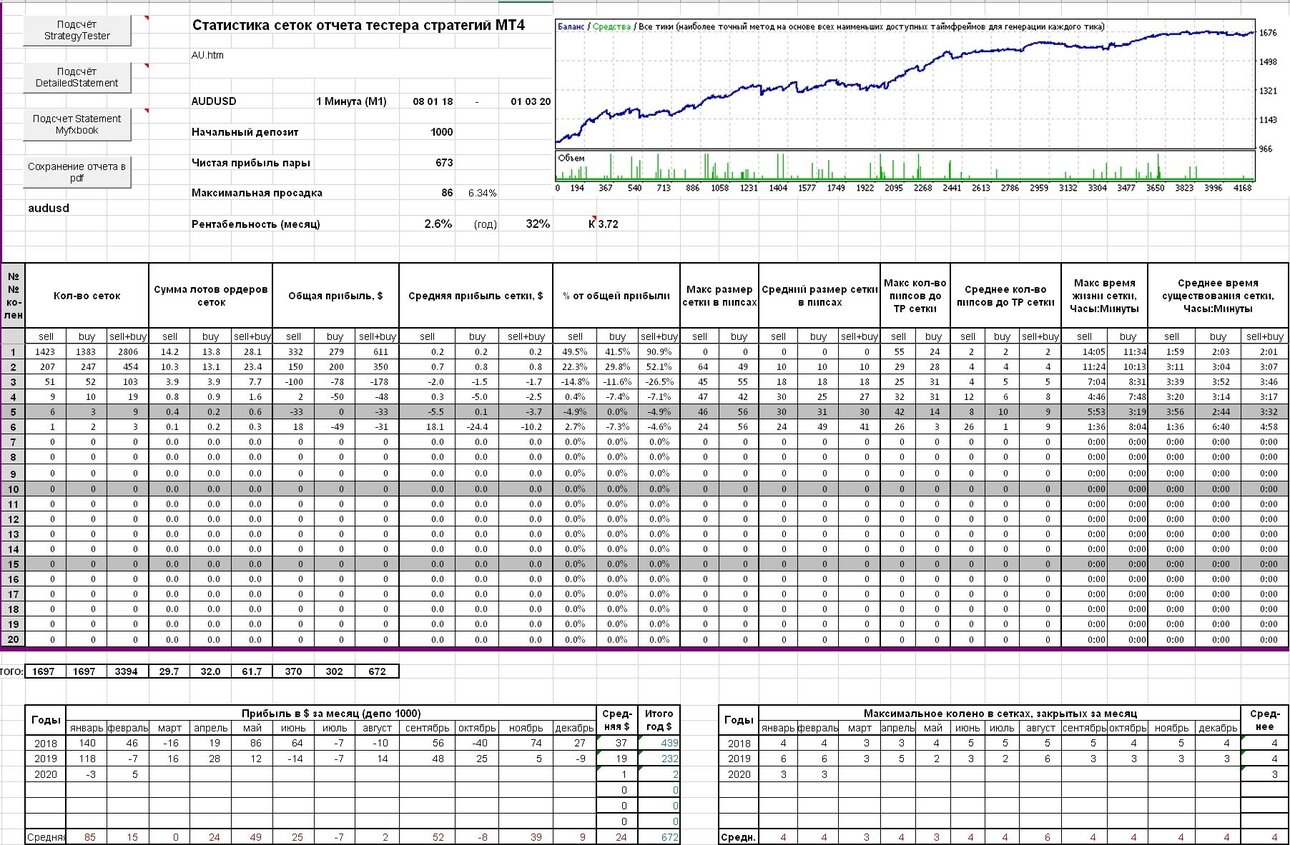1290x845 pixels.
Task: Select the Средняя прибыль сетки, $ header
Action: [474, 296]
